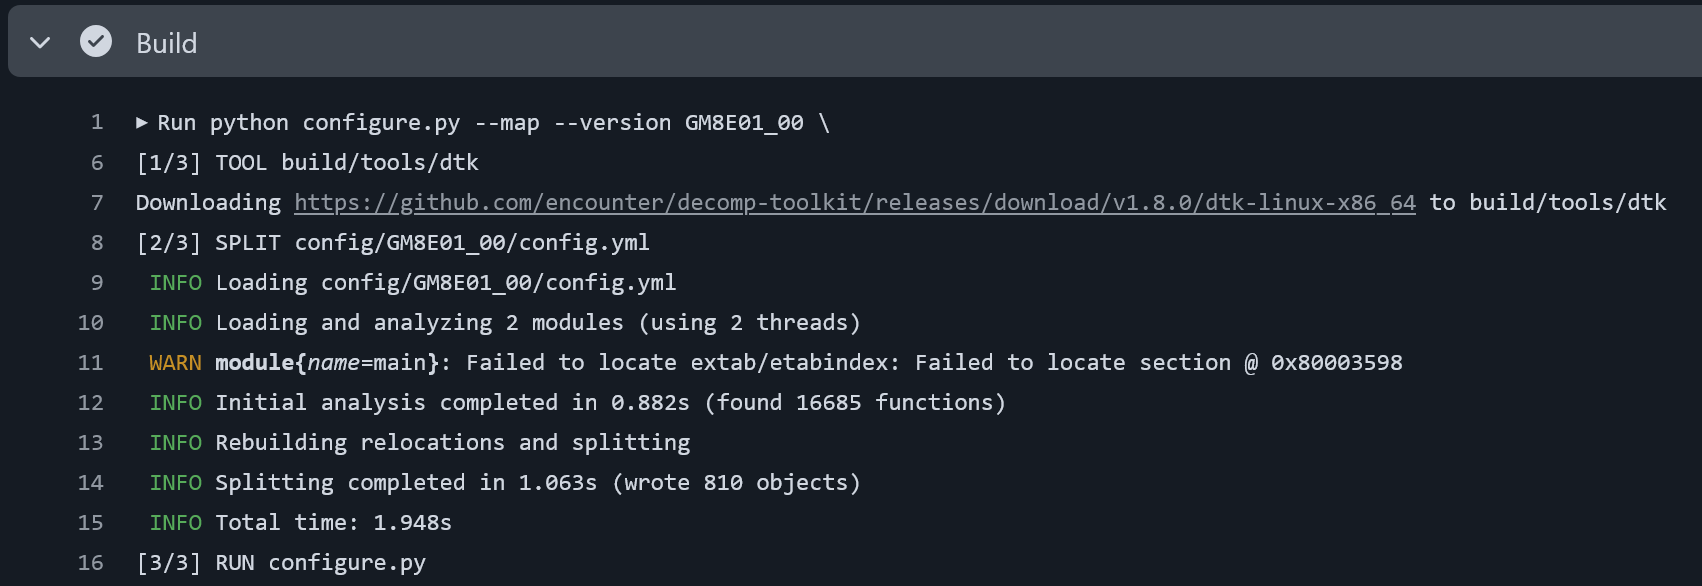Click line number 7 anchor

point(97,203)
